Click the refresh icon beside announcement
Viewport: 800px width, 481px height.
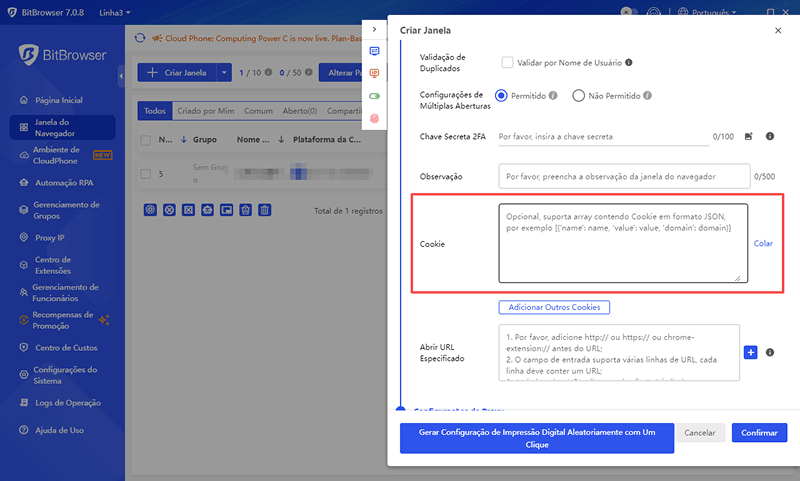[x=140, y=38]
